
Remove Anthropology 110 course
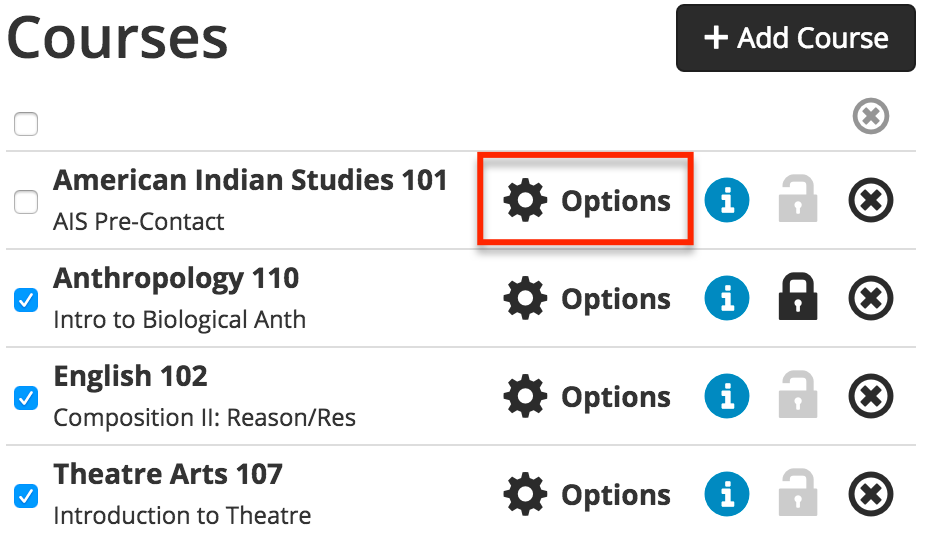click(871, 298)
